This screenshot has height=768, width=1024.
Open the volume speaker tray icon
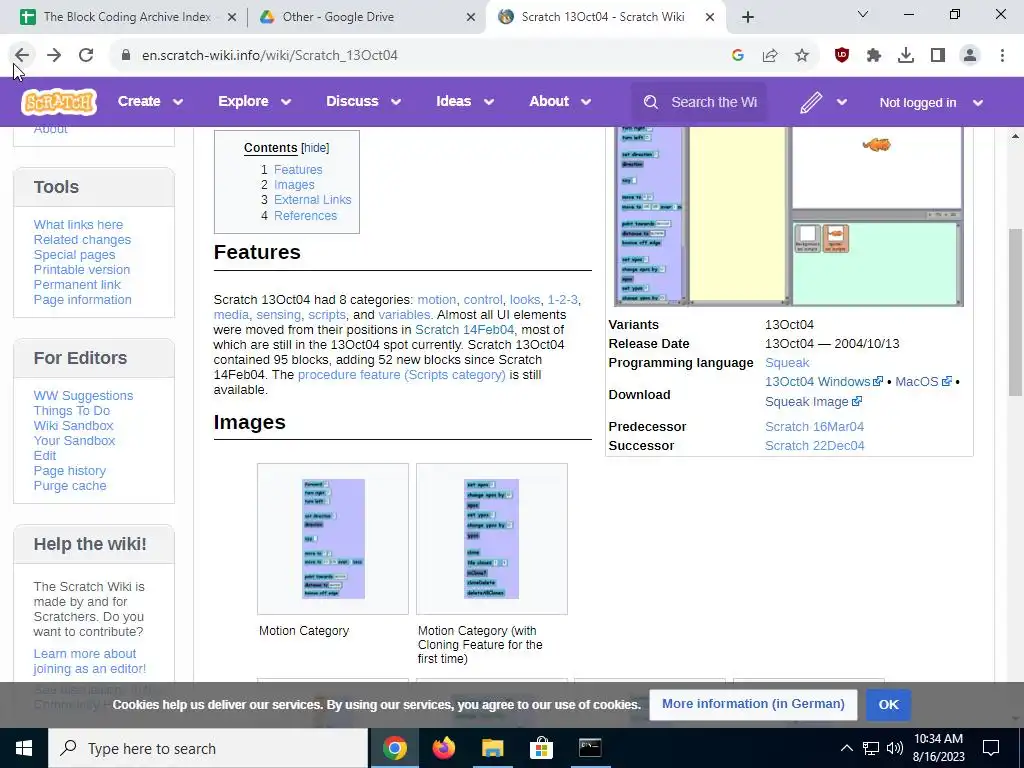895,748
